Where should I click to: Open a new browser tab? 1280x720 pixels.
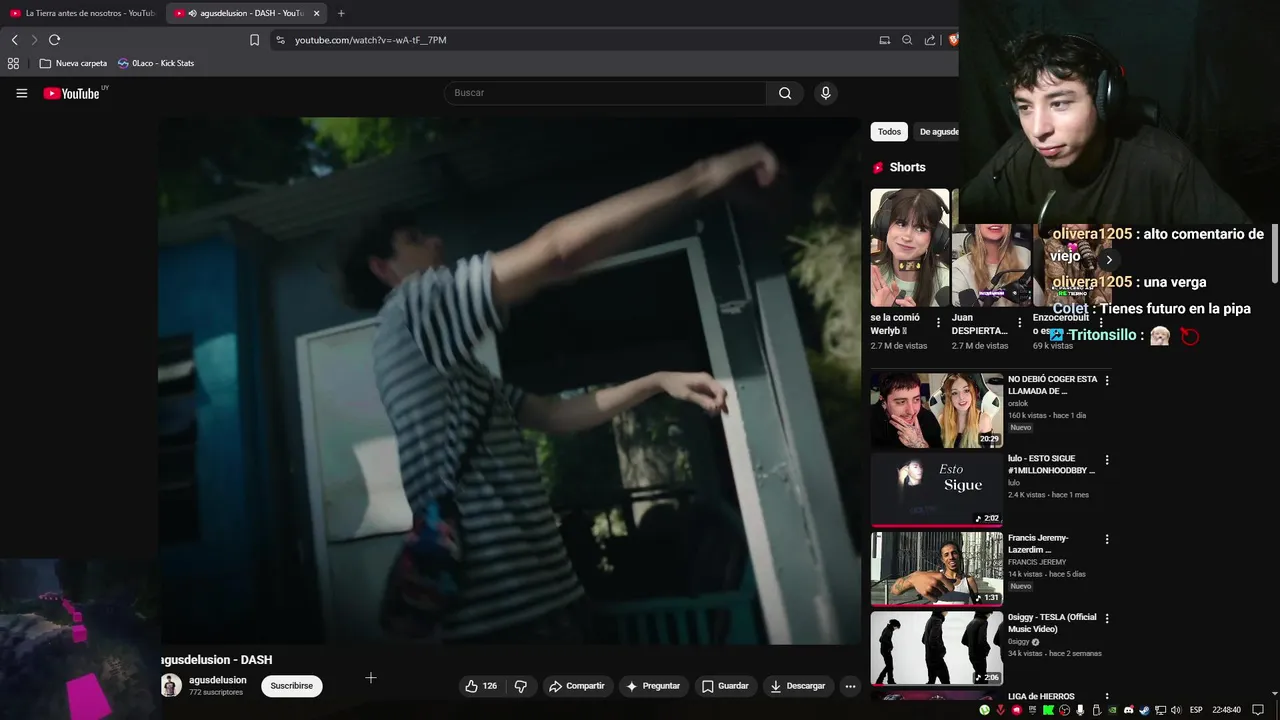pyautogui.click(x=341, y=13)
